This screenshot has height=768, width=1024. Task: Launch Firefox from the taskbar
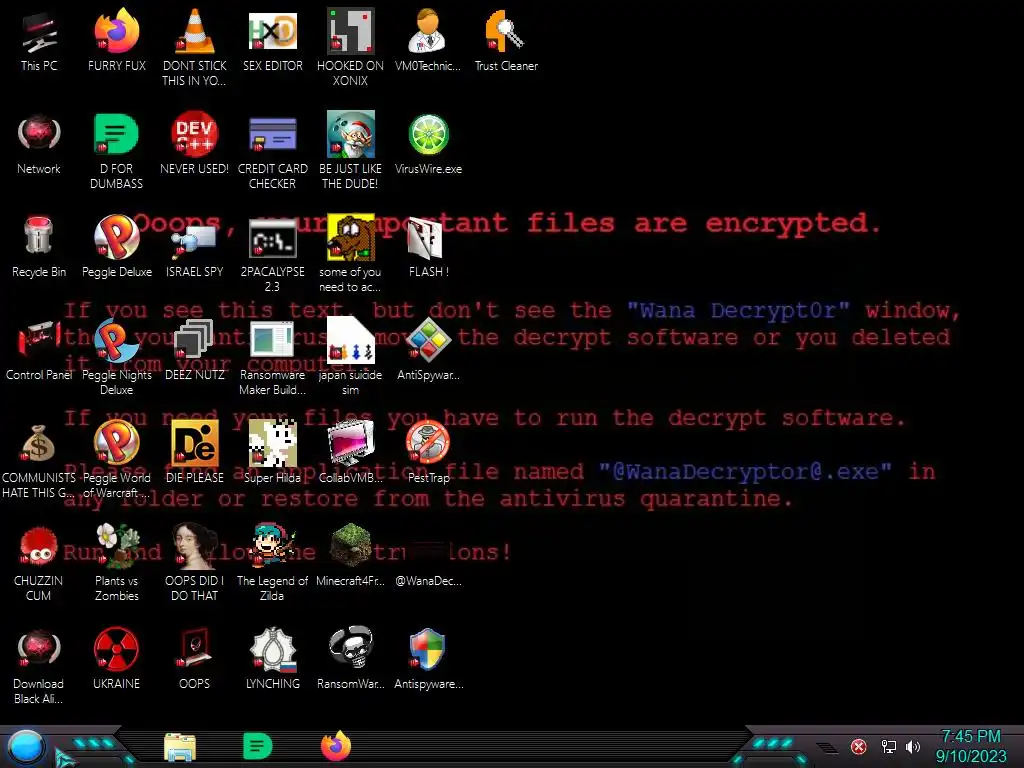click(336, 746)
